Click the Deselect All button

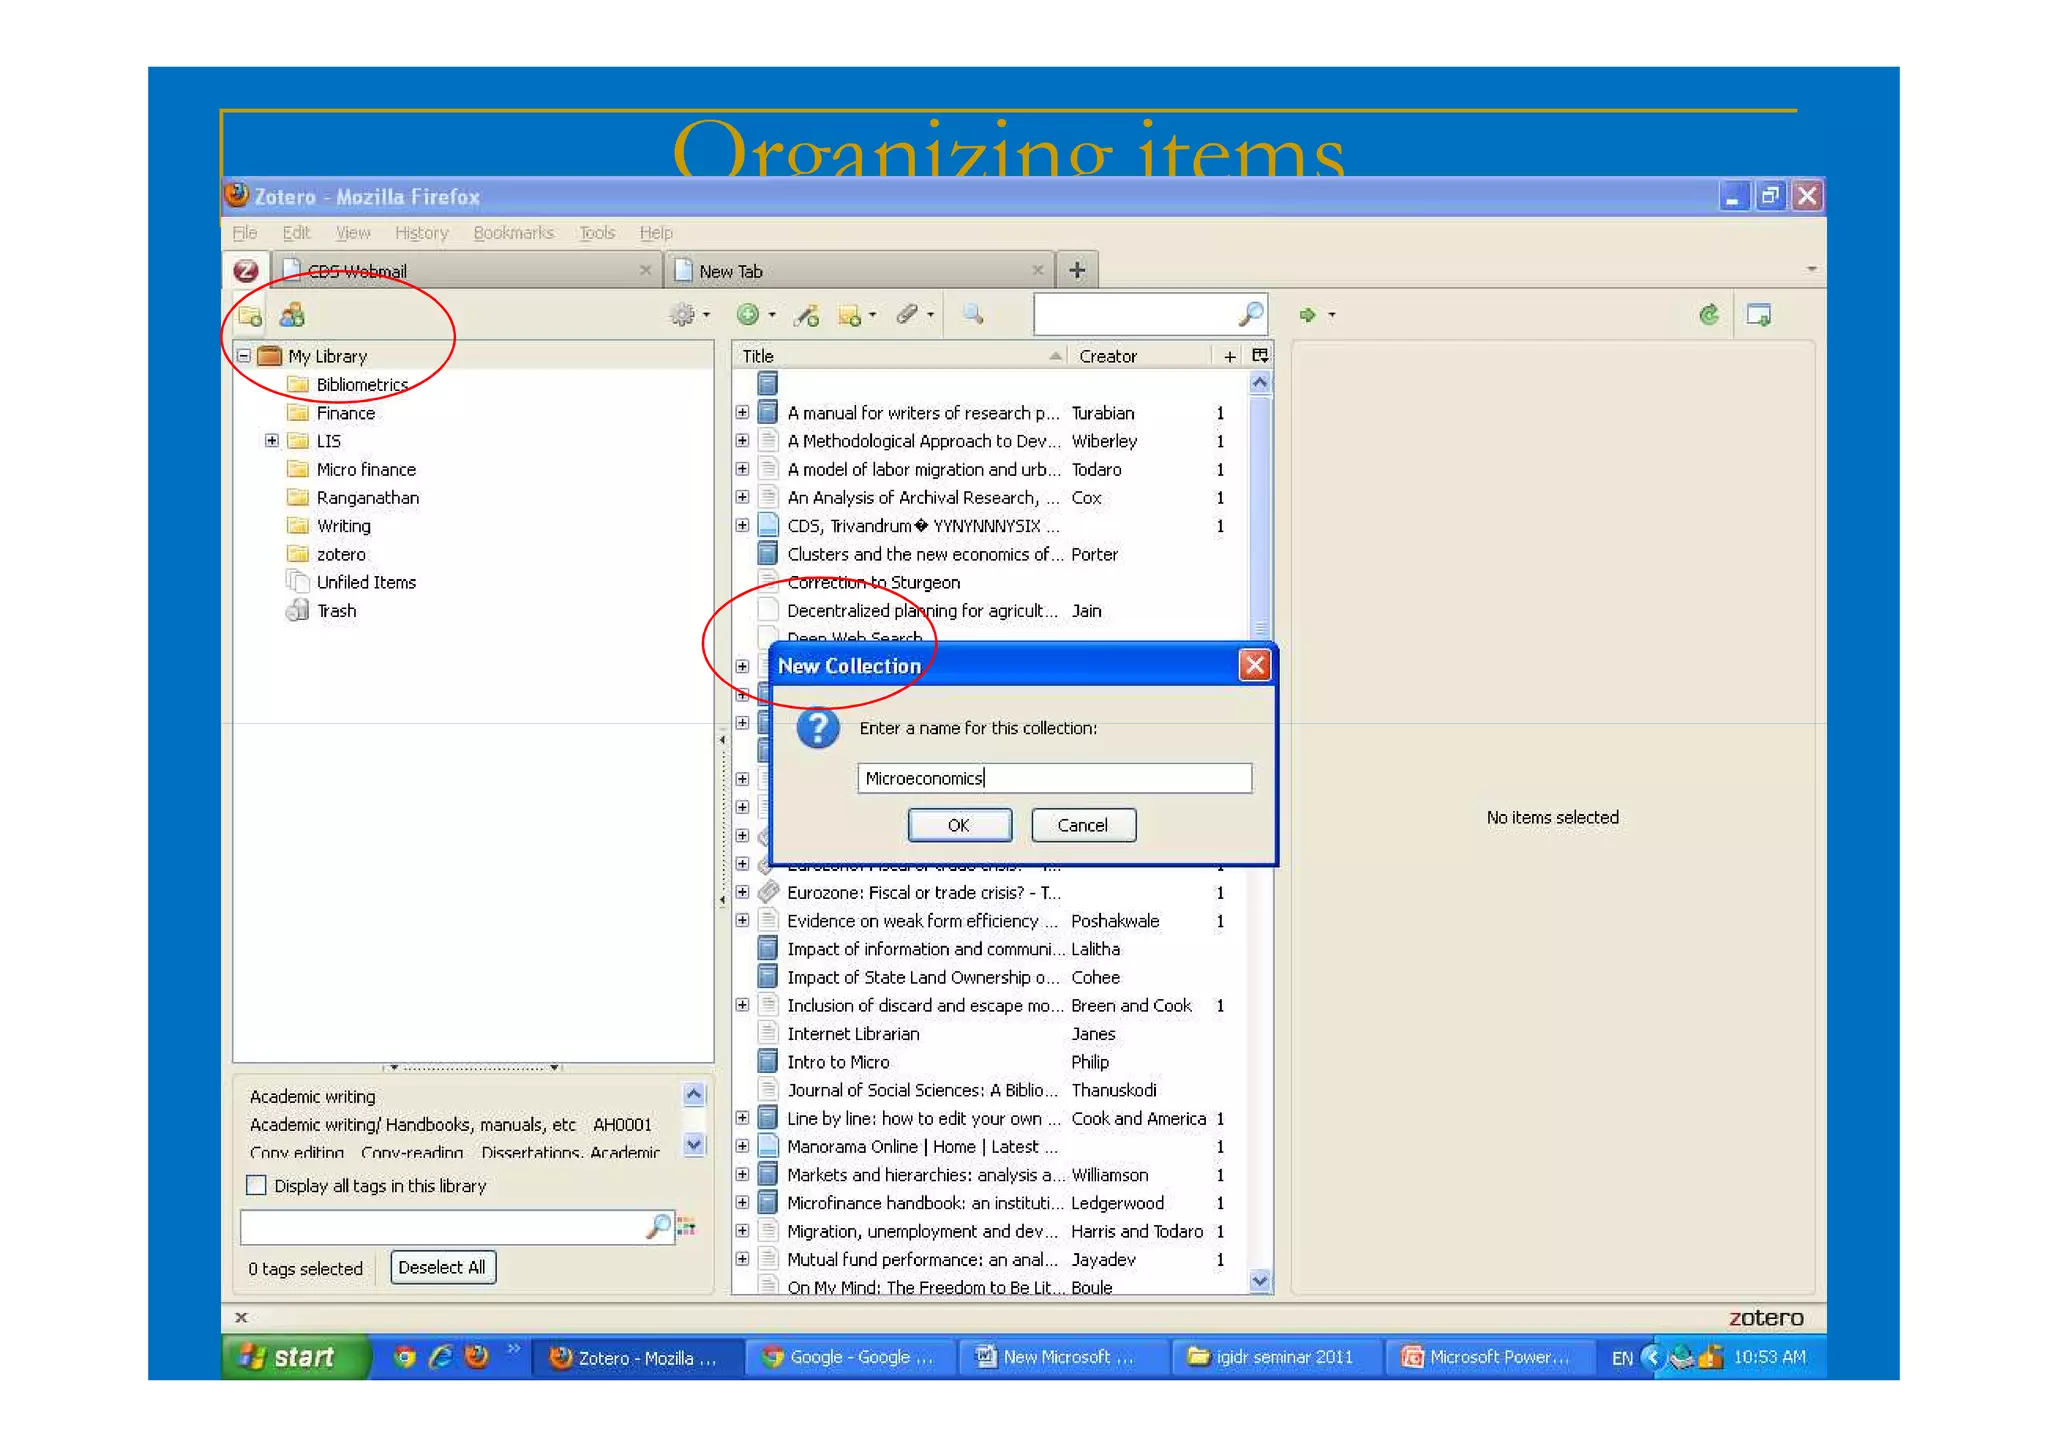click(442, 1267)
